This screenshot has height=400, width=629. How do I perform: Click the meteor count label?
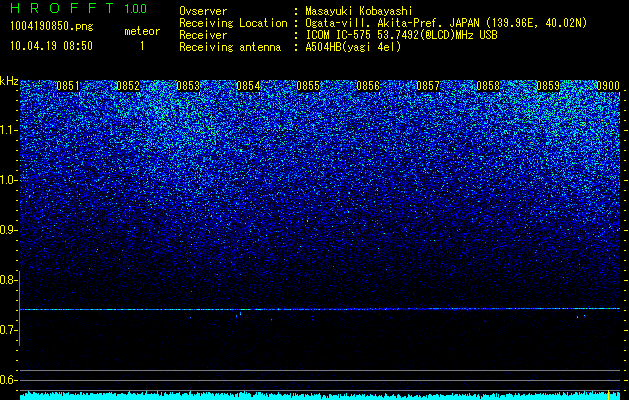[142, 31]
